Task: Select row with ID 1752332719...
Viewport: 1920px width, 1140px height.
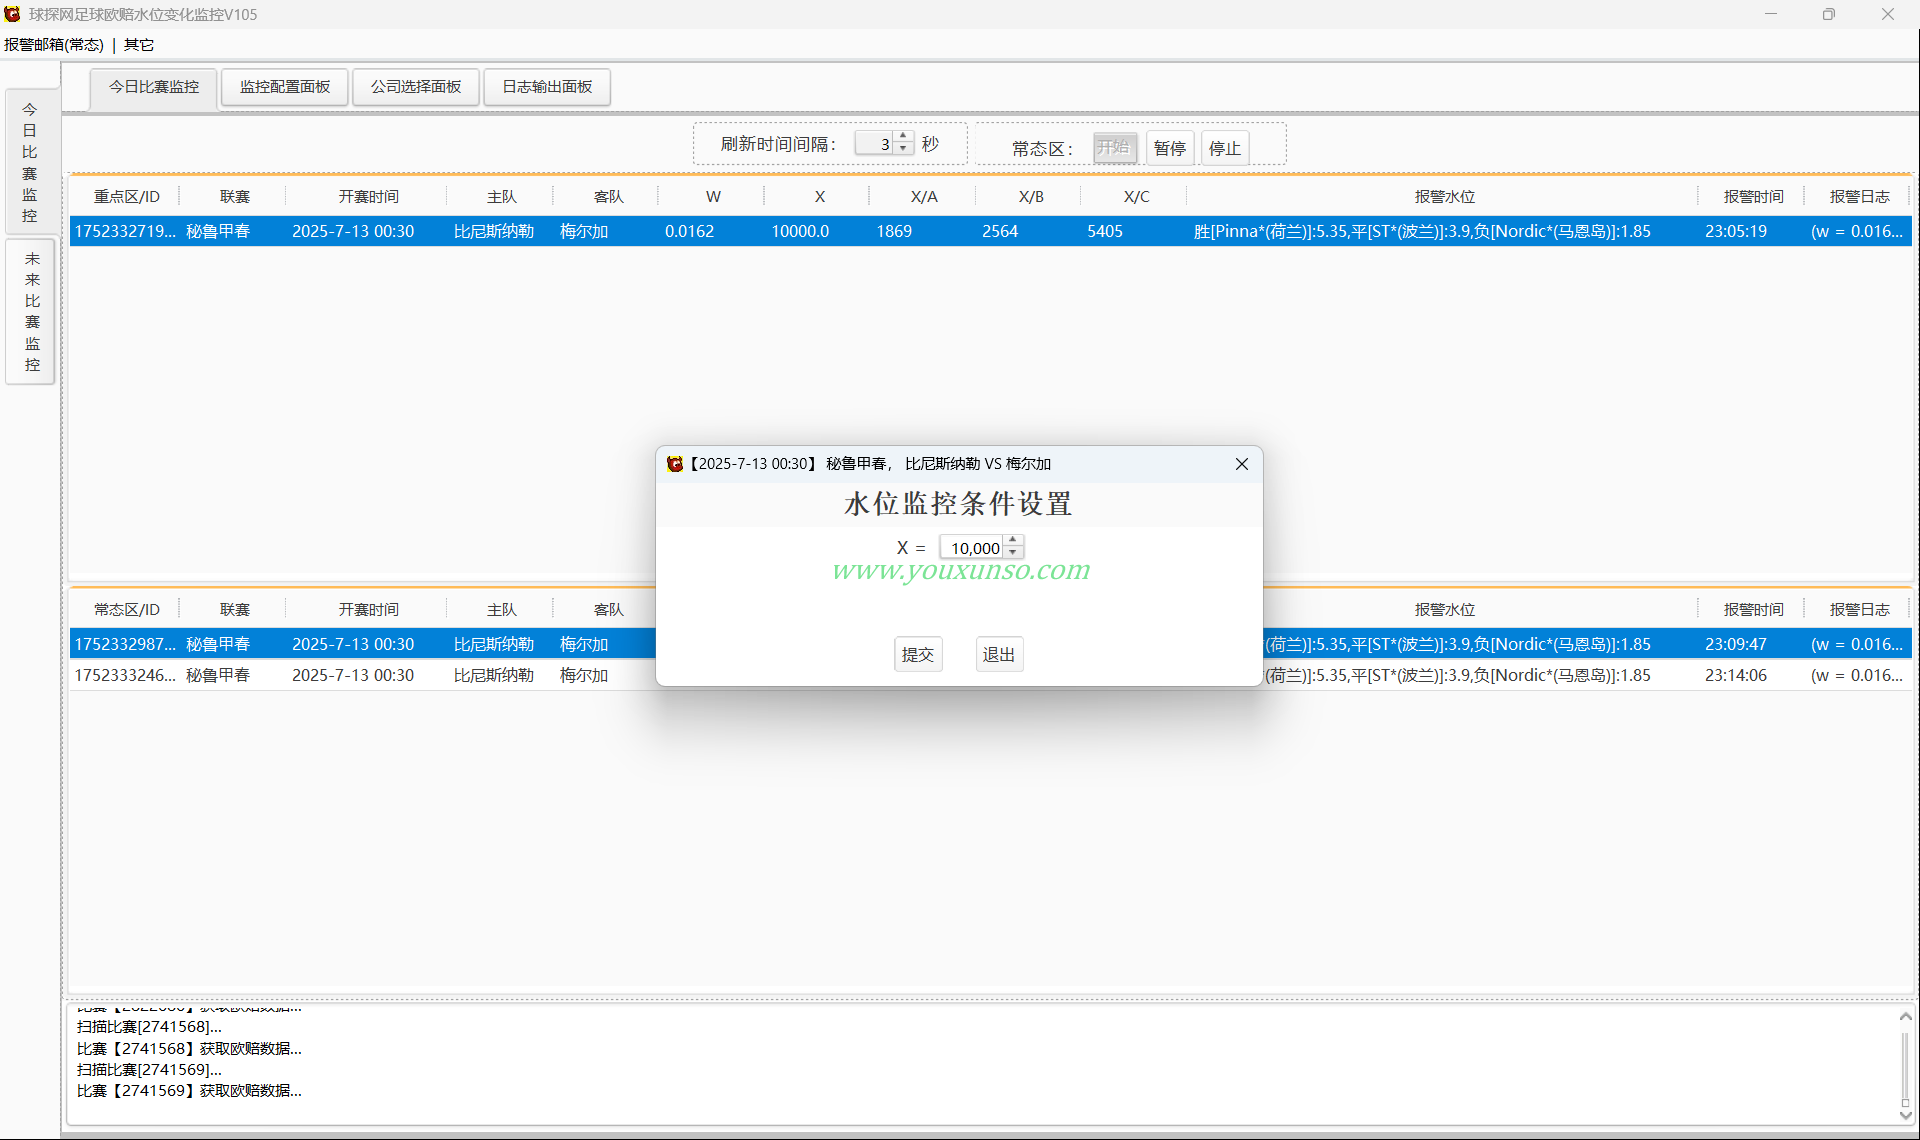Action: [990, 231]
